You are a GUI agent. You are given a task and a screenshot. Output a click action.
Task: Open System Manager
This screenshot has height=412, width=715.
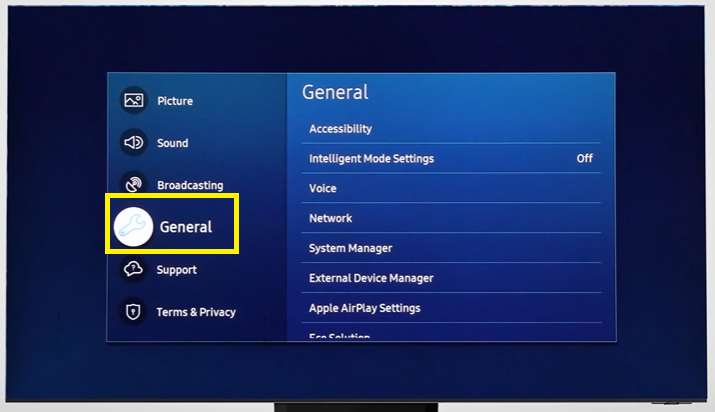(x=451, y=248)
